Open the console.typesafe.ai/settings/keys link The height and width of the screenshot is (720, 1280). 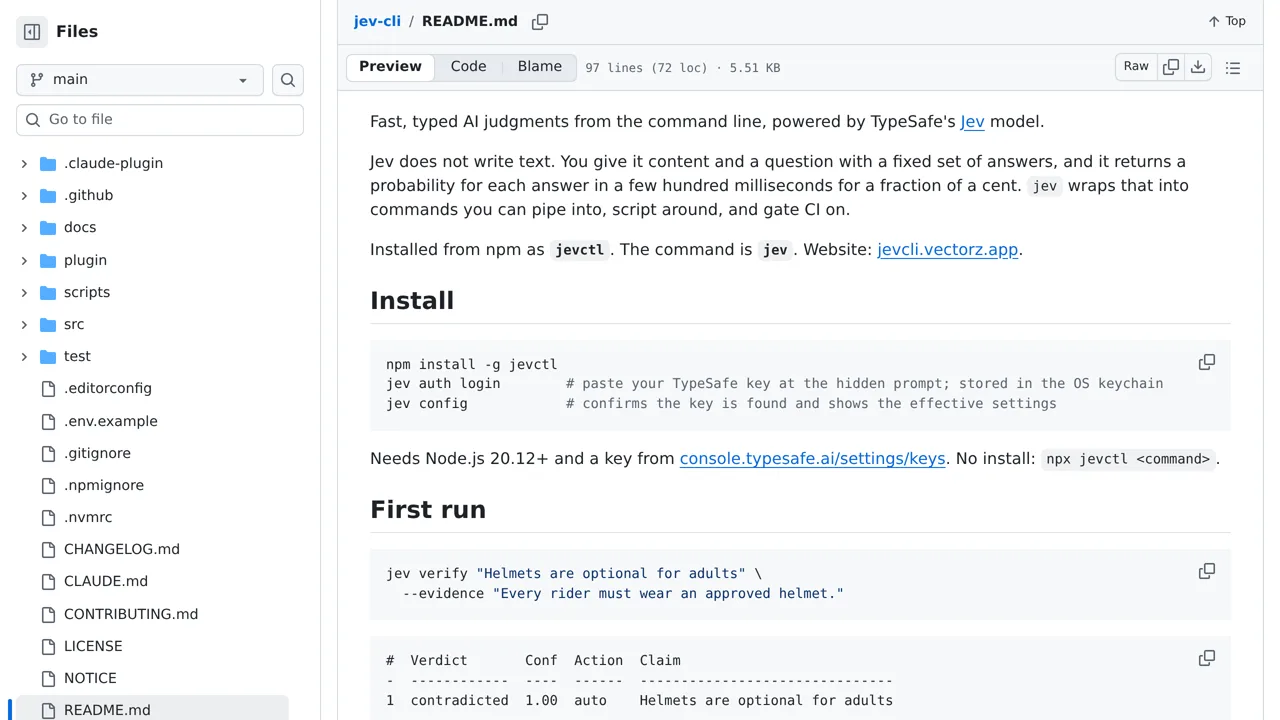coord(812,459)
